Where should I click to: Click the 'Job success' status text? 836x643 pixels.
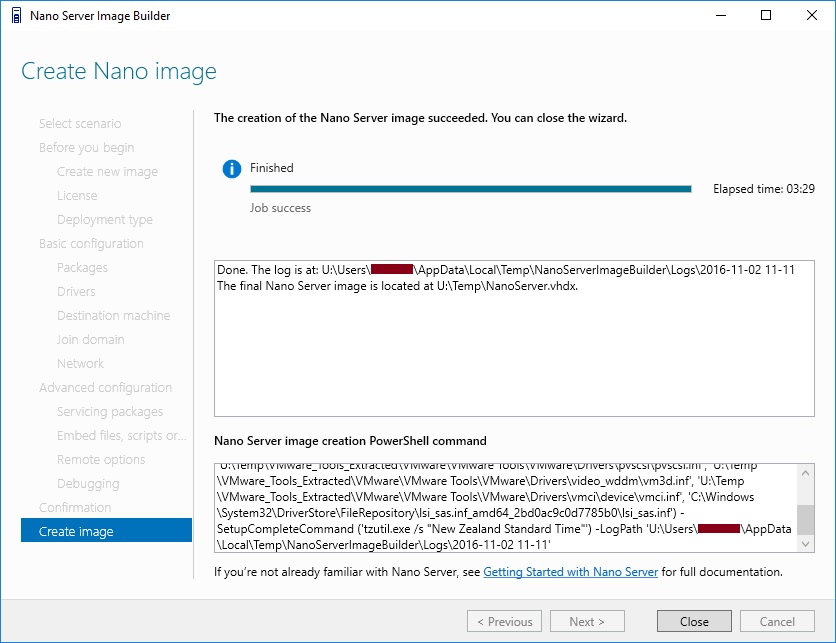click(x=280, y=208)
